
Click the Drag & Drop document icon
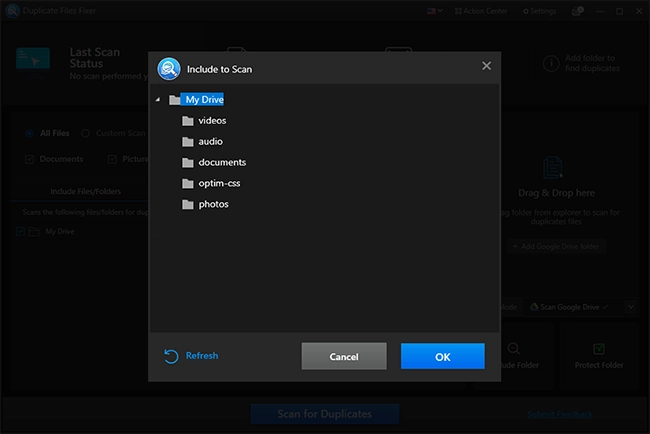553,167
